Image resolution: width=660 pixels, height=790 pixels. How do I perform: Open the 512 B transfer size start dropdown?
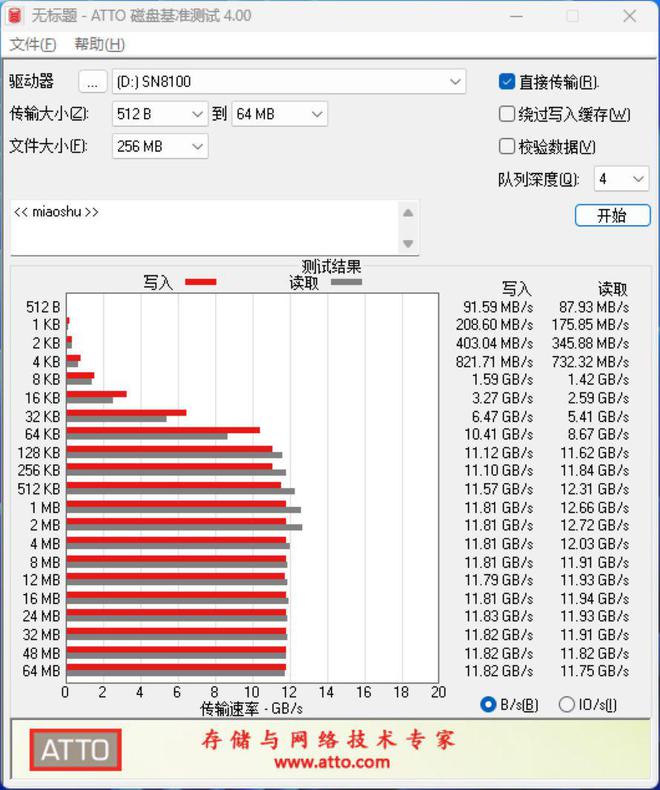tap(160, 114)
